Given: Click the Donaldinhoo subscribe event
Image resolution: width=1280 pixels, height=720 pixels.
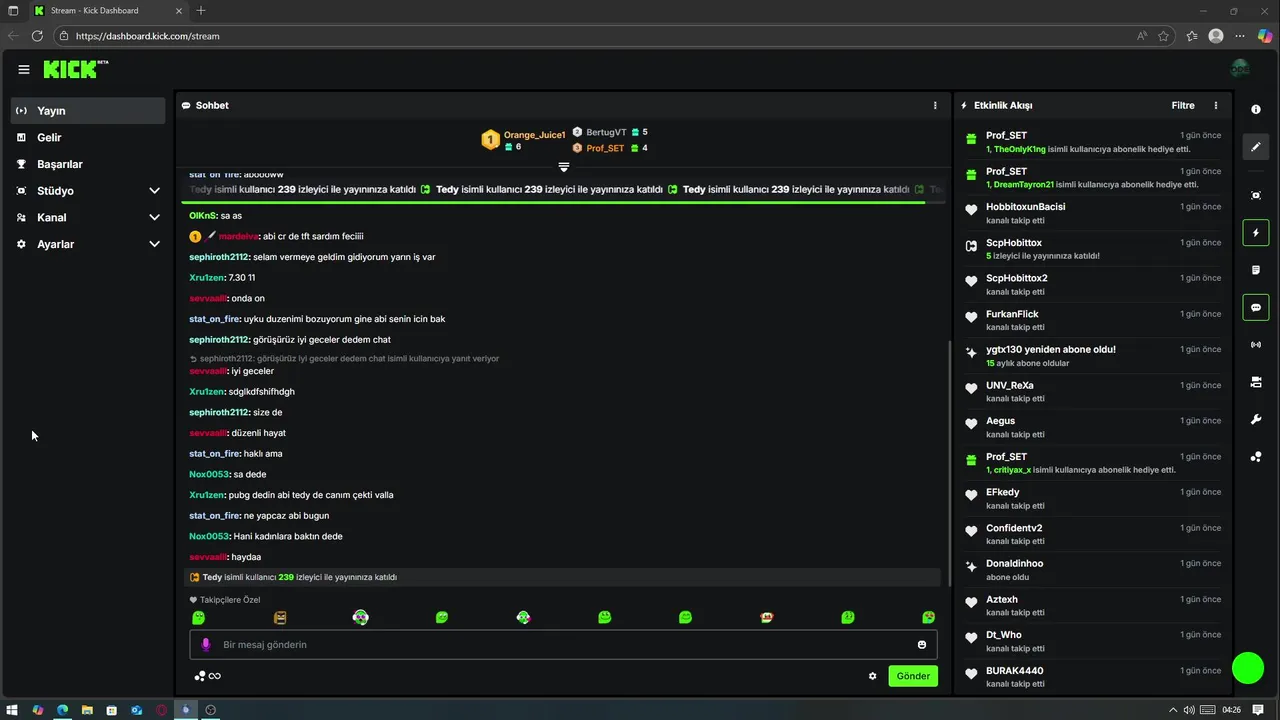Looking at the screenshot, I should [x=1091, y=569].
